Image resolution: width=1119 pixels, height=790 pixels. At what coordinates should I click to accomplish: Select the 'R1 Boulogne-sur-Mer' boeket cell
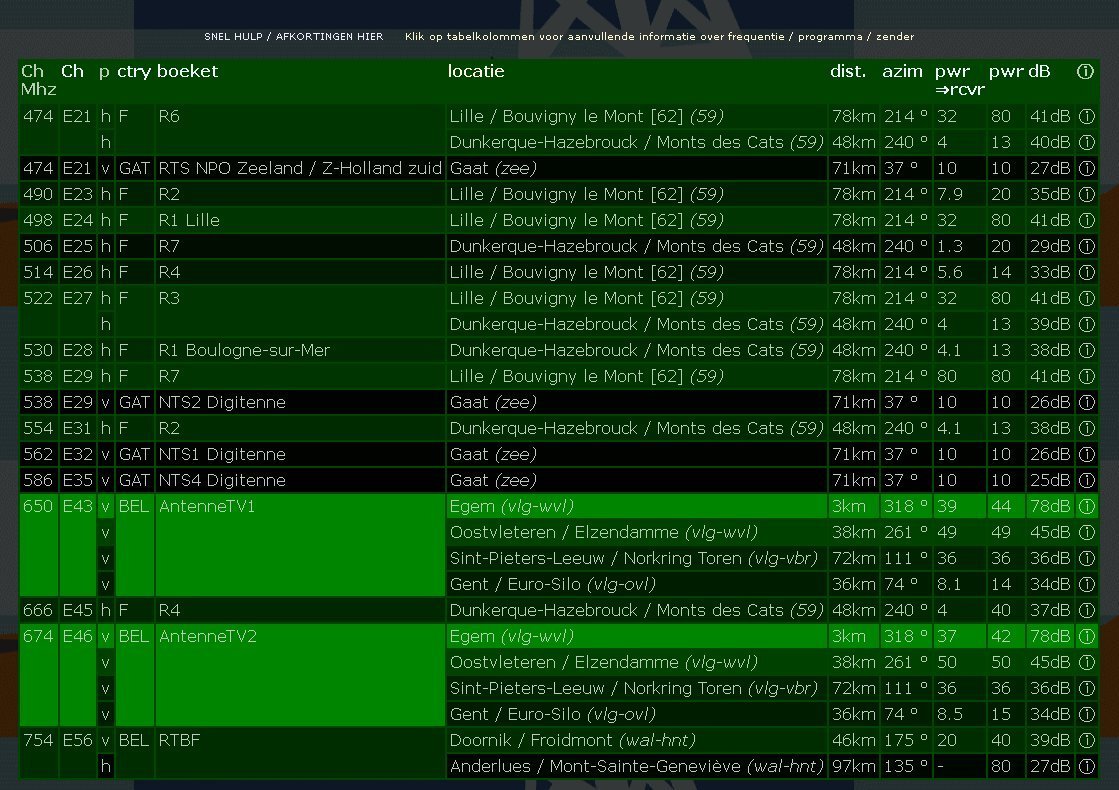pos(300,350)
